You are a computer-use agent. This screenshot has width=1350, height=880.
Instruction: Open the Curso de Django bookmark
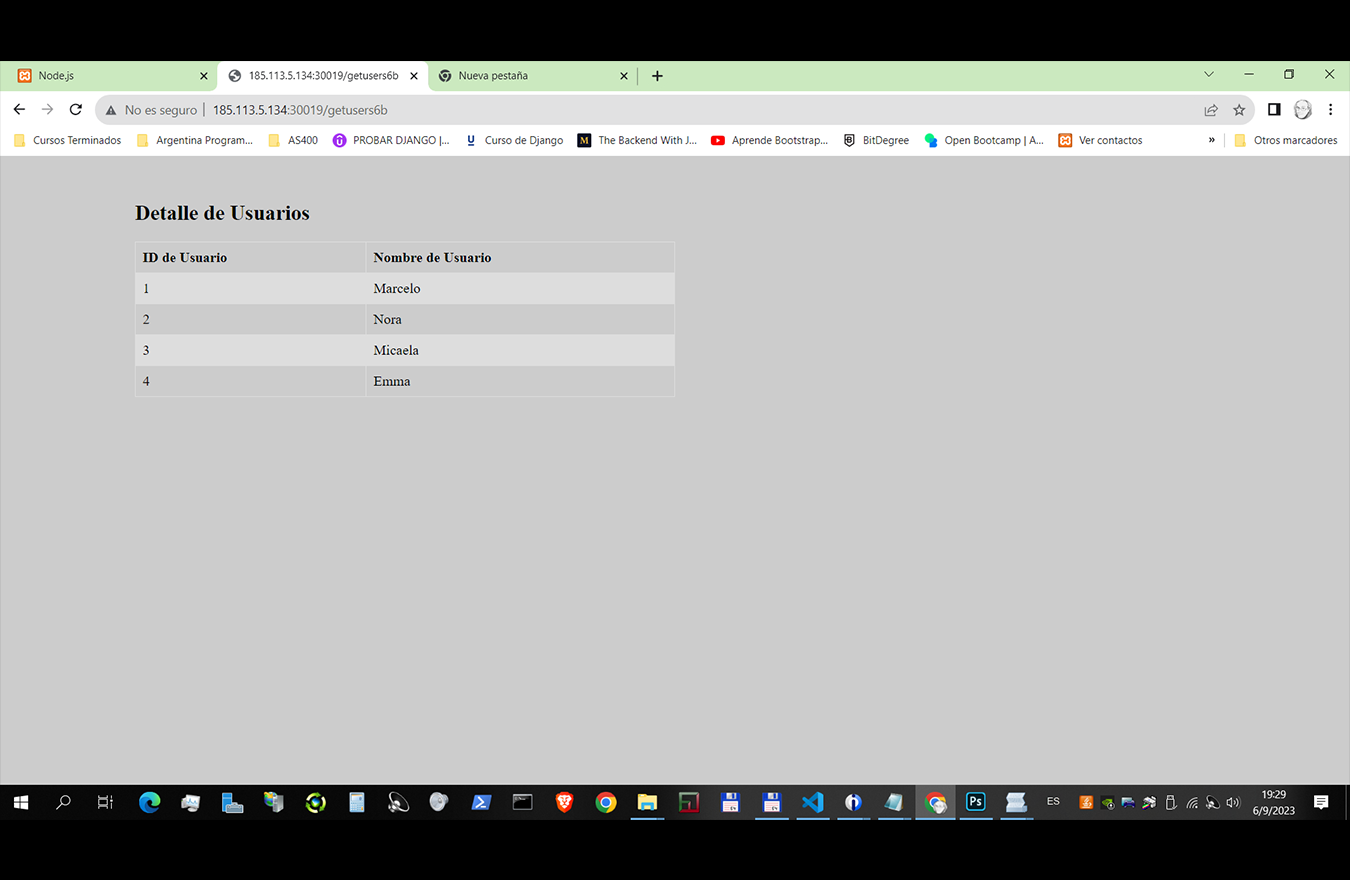[523, 140]
